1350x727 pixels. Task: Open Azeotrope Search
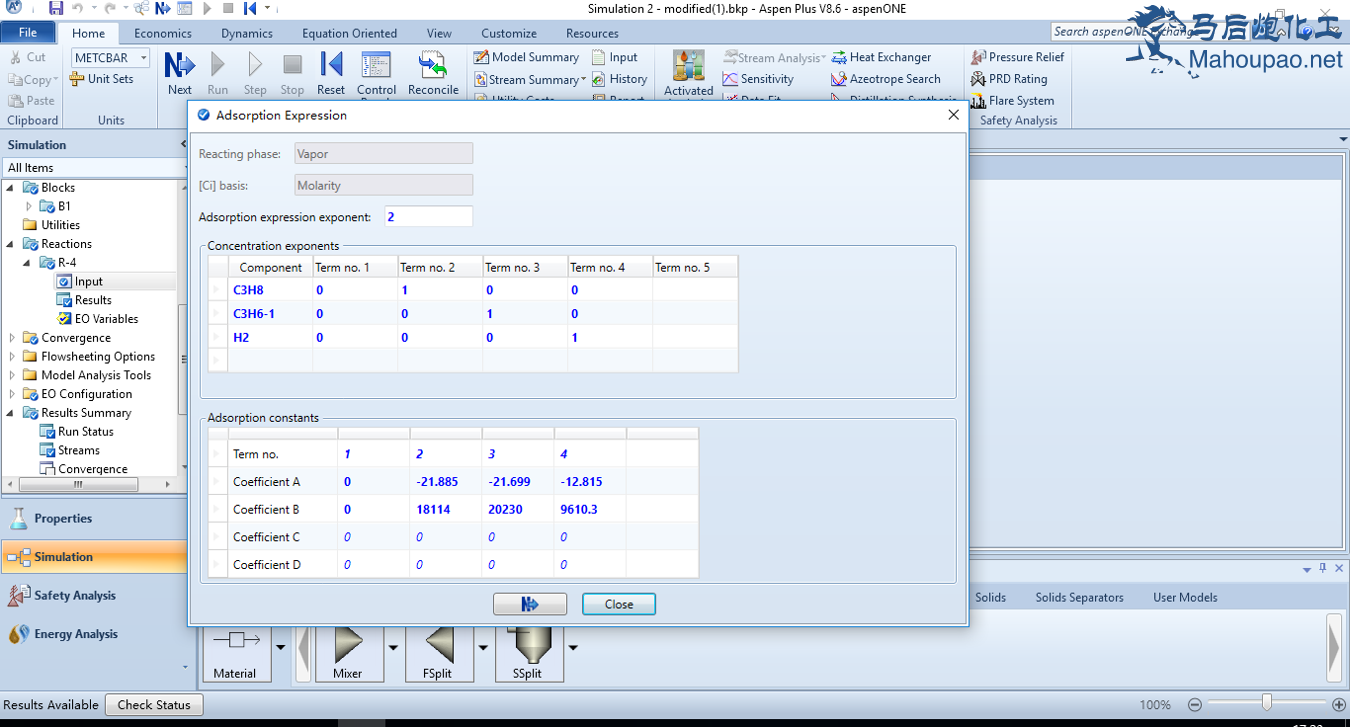pyautogui.click(x=886, y=79)
